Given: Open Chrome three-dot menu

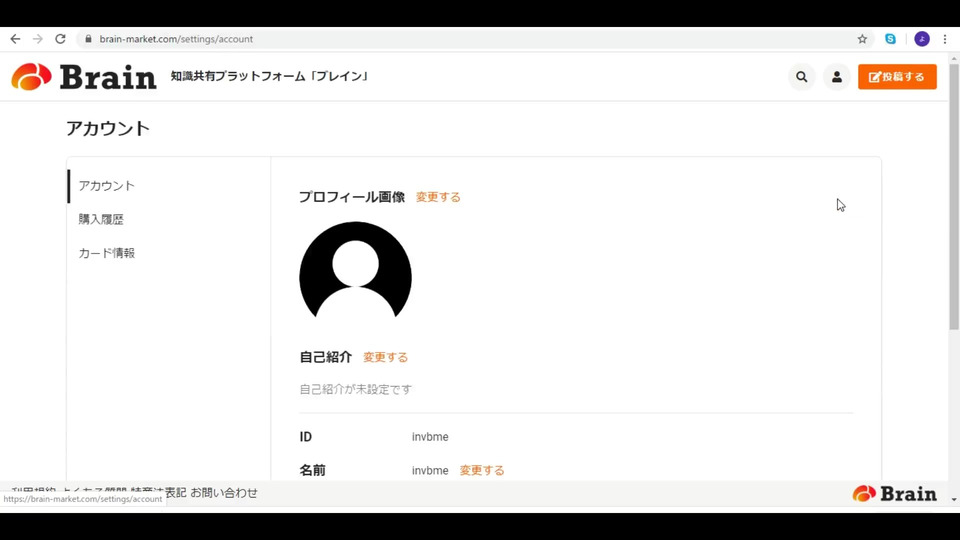Looking at the screenshot, I should tap(945, 39).
